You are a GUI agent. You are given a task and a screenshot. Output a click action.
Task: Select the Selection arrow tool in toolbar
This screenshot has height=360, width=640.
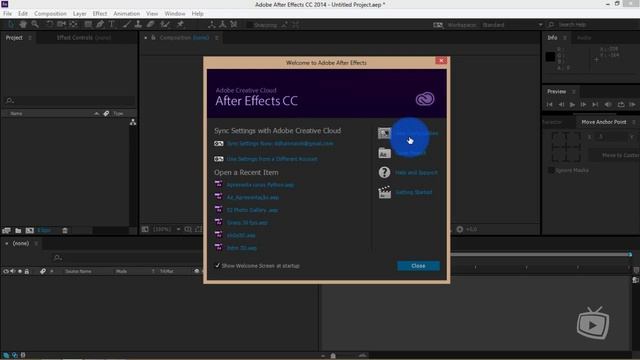pos(11,24)
